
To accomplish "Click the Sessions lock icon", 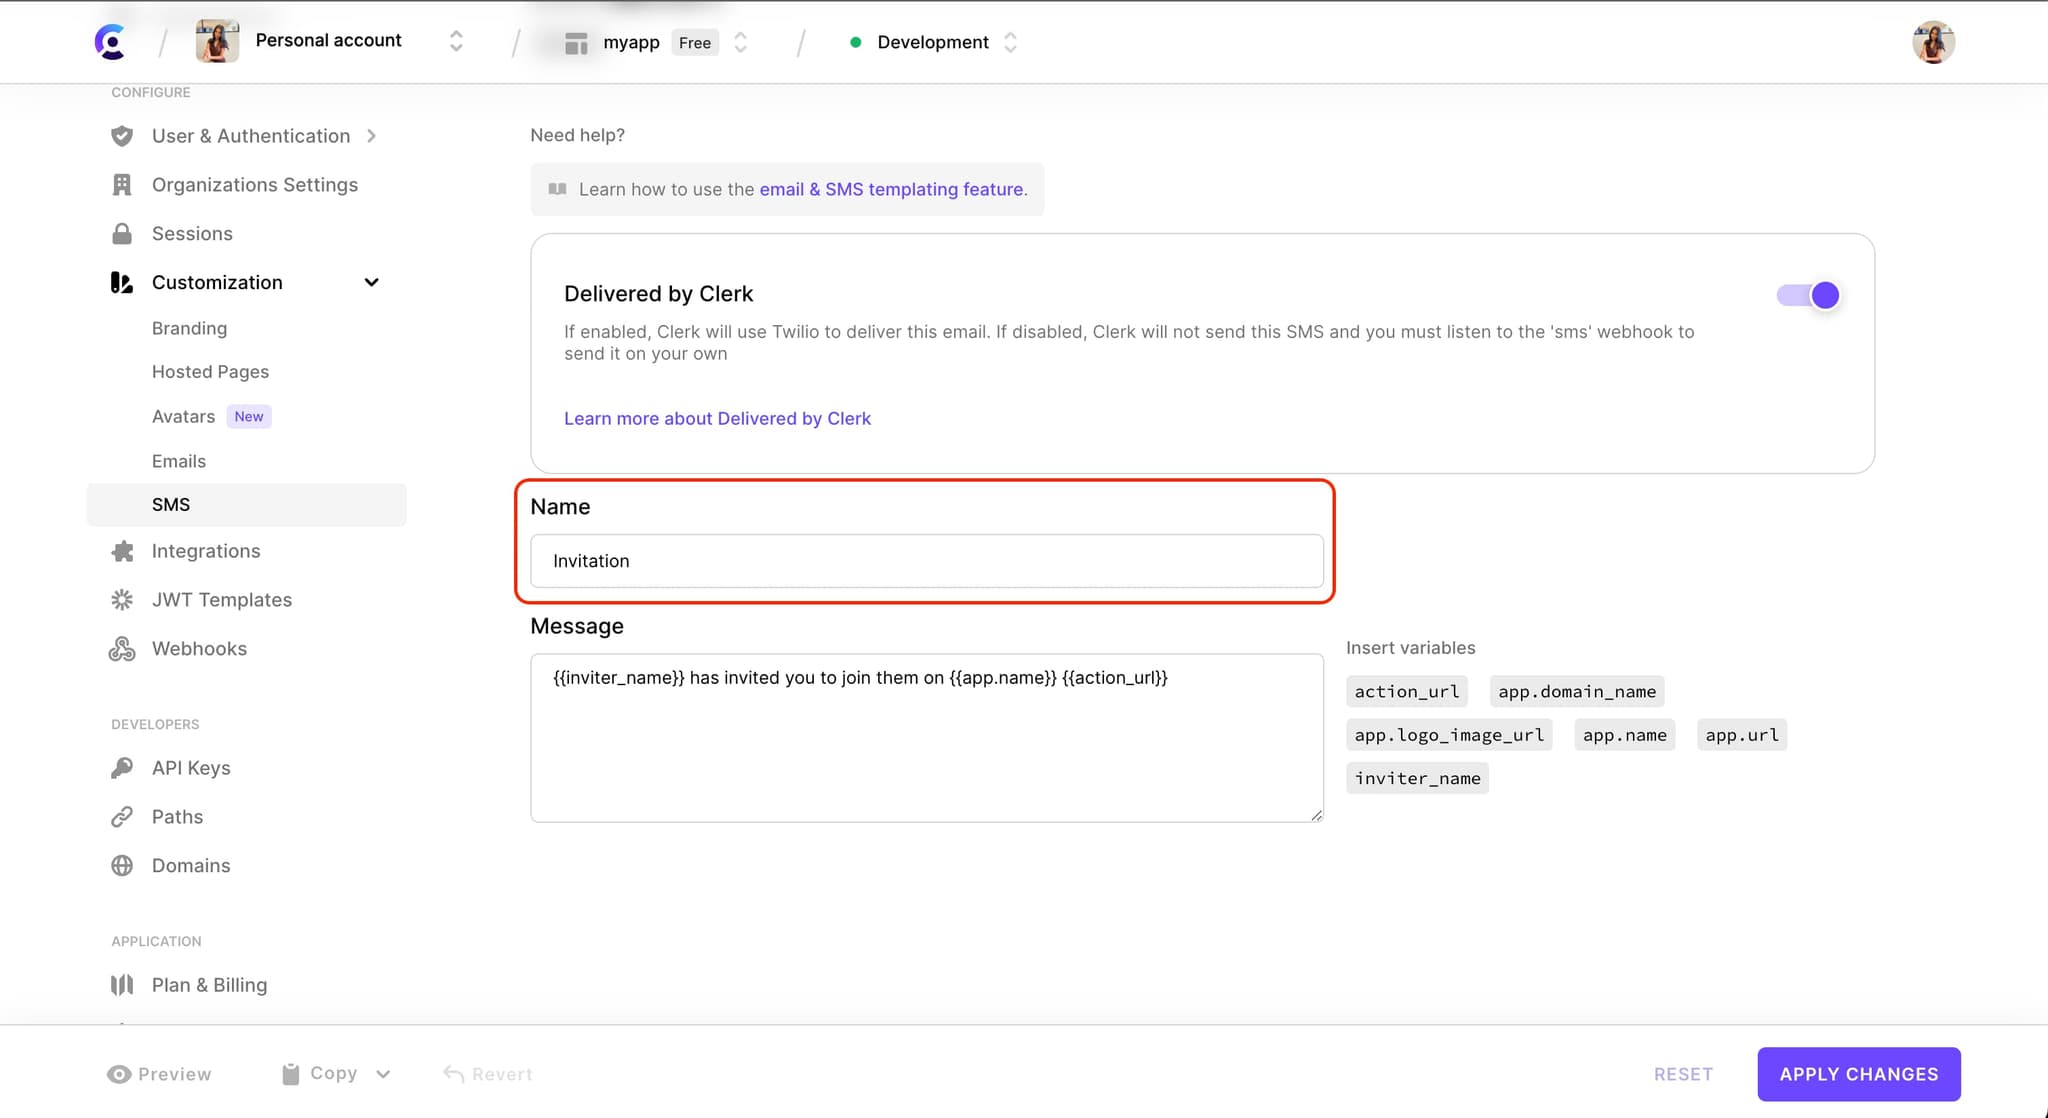I will click(x=121, y=233).
